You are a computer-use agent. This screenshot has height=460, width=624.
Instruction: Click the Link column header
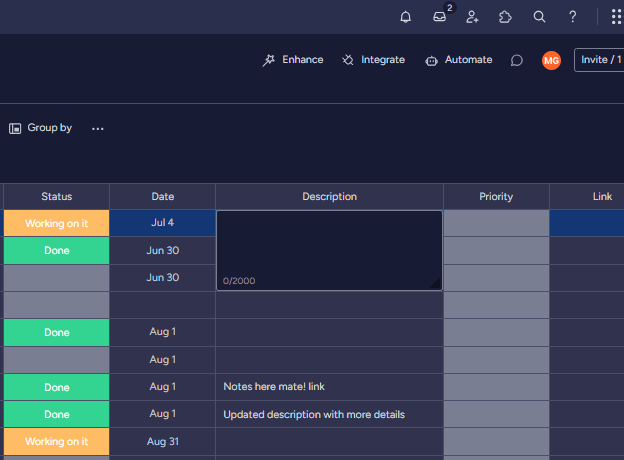(587, 197)
